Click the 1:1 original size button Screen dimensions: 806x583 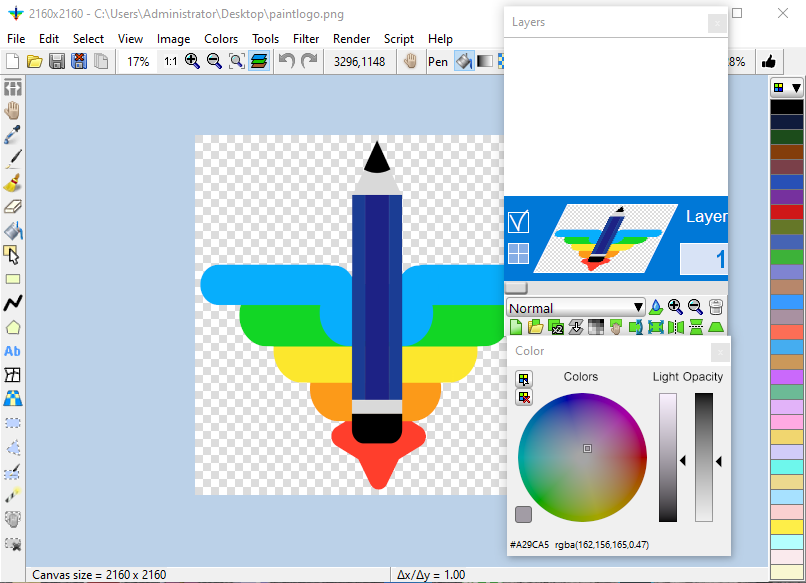[170, 62]
